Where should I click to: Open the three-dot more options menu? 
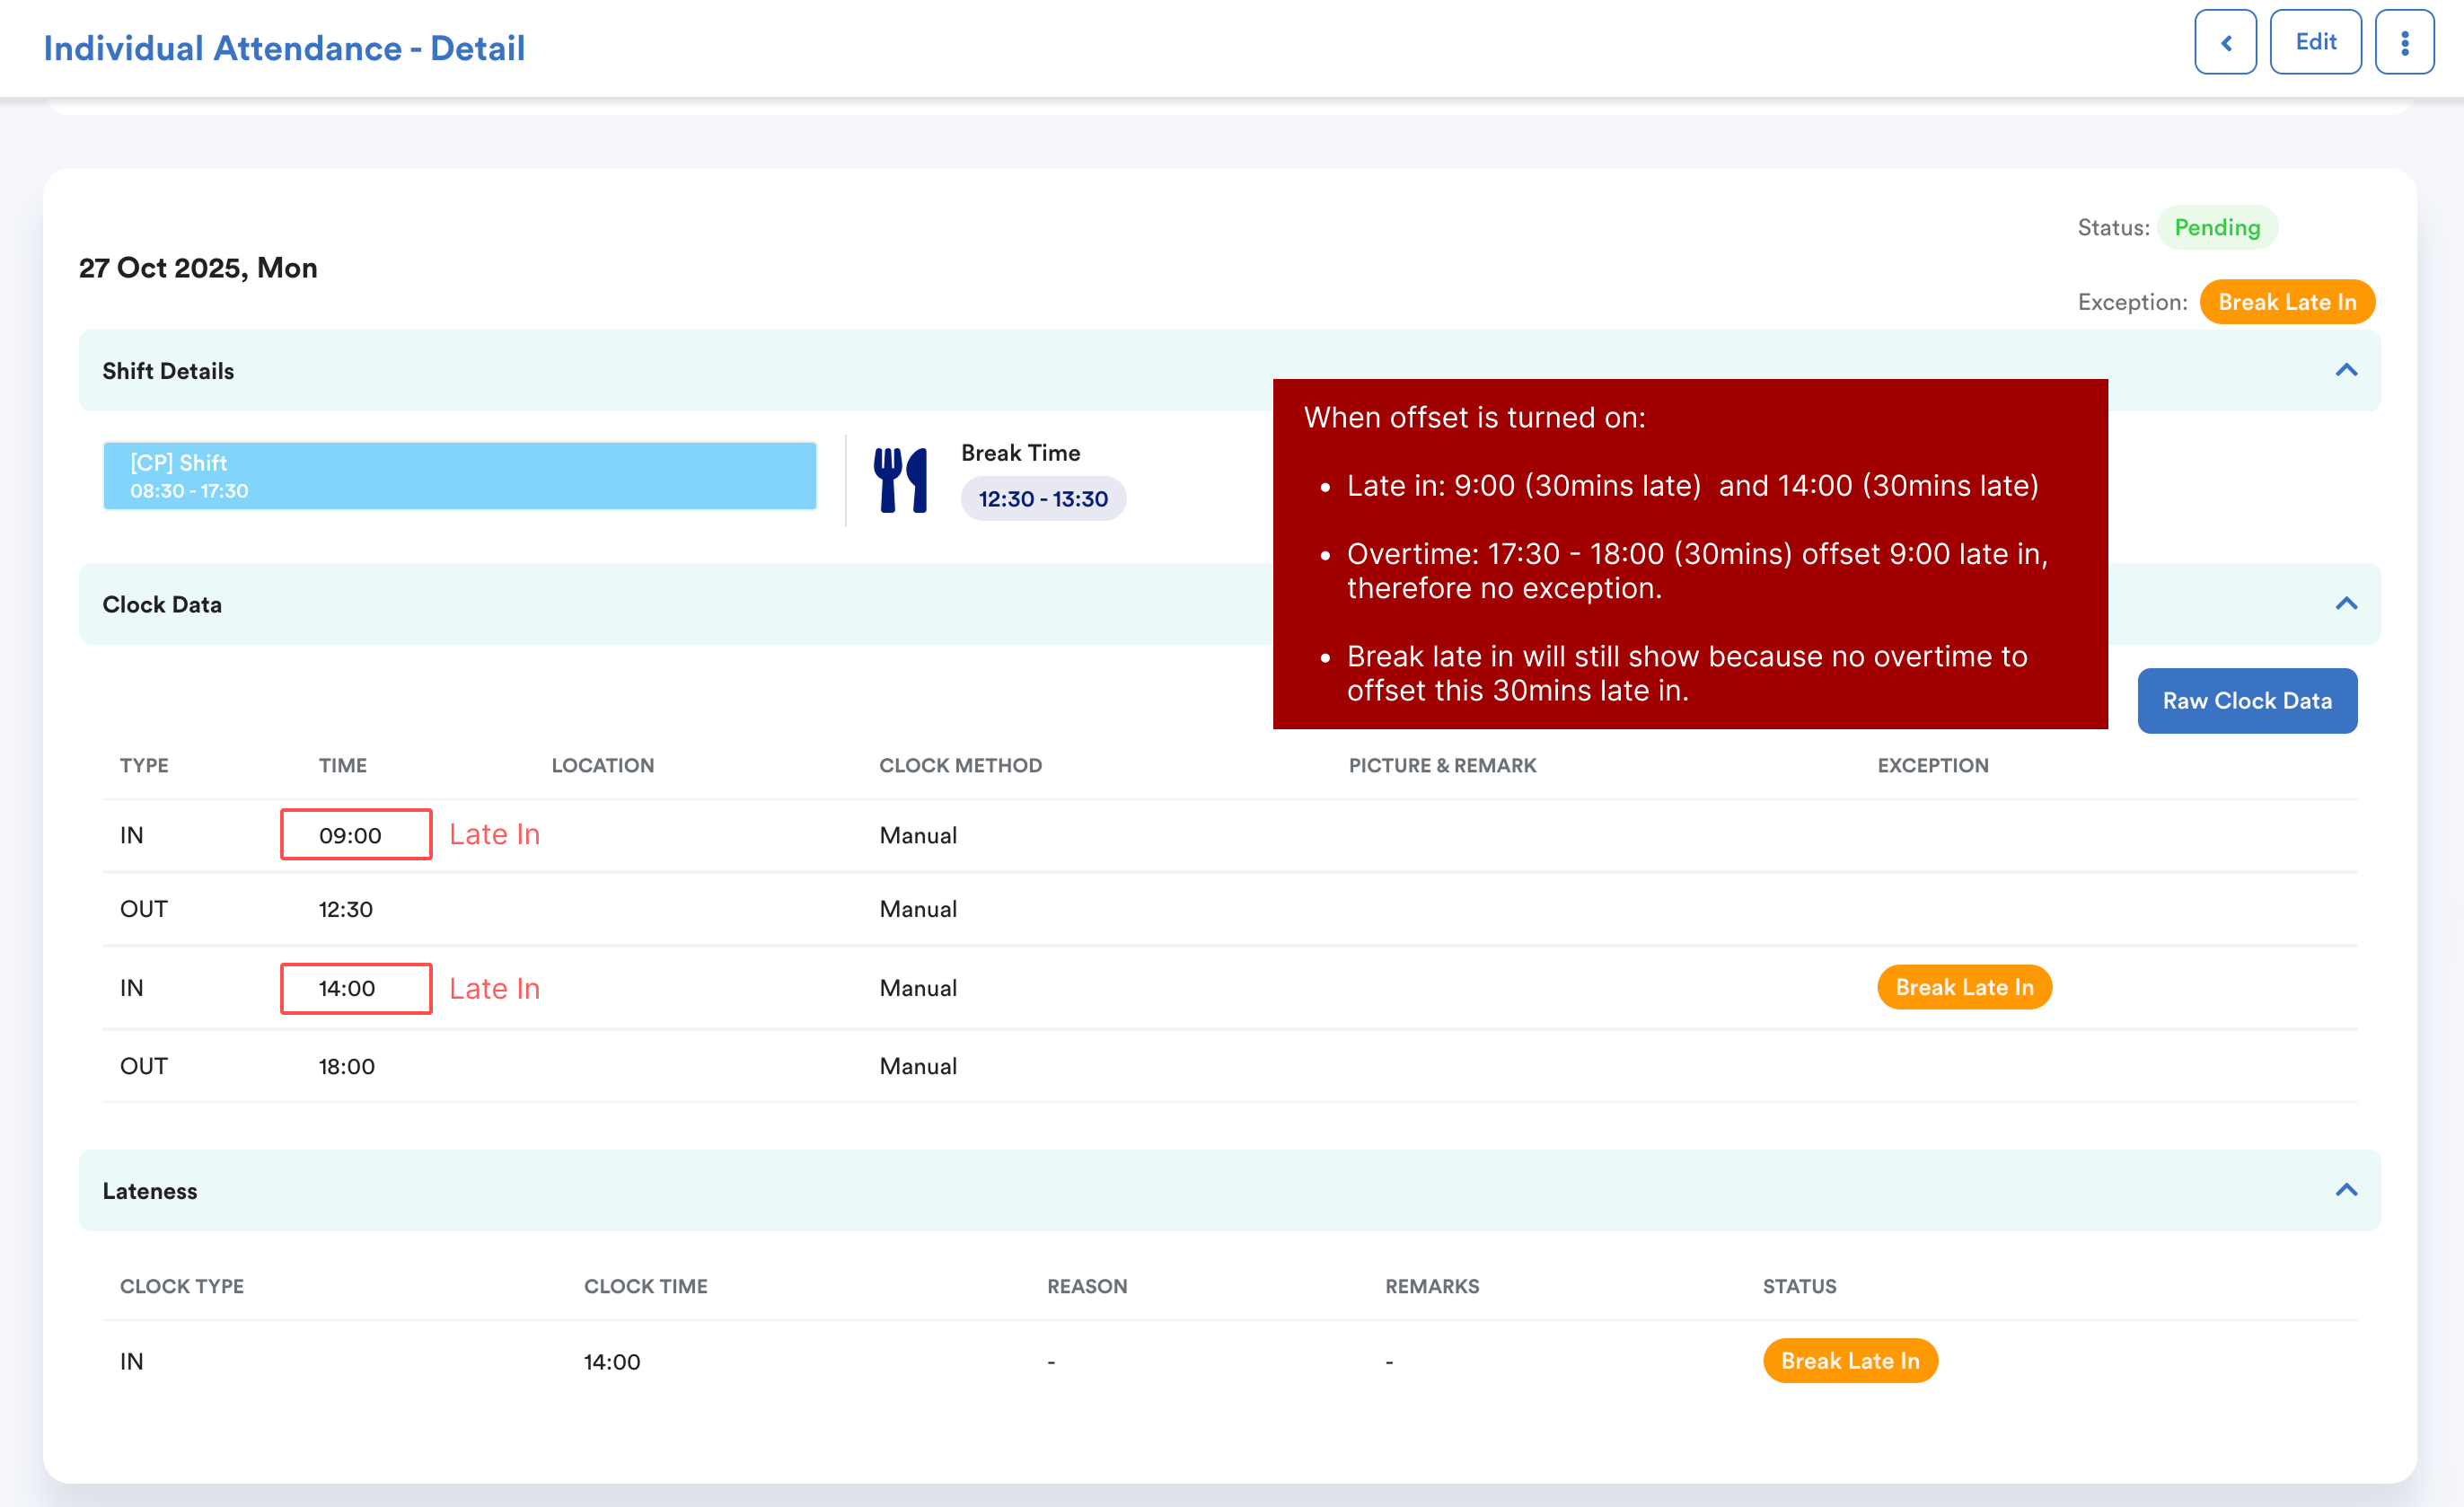2404,42
